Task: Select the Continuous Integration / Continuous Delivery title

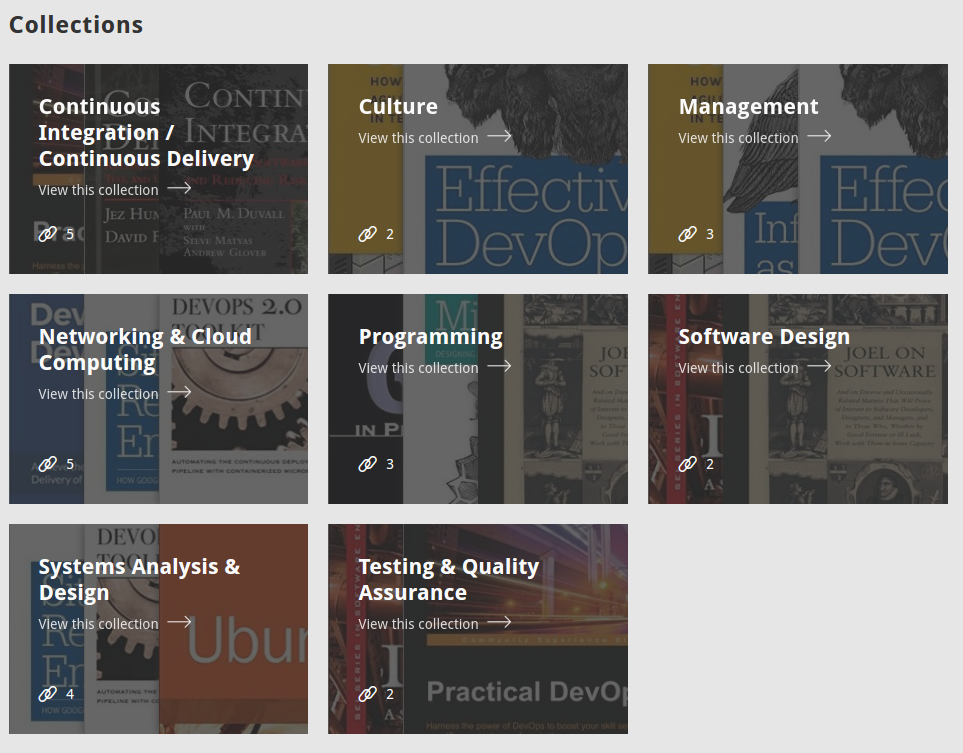Action: click(x=146, y=132)
